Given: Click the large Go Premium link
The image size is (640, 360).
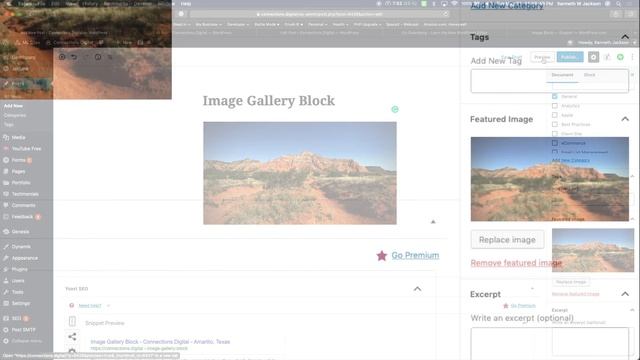Looking at the screenshot, I should [x=415, y=256].
